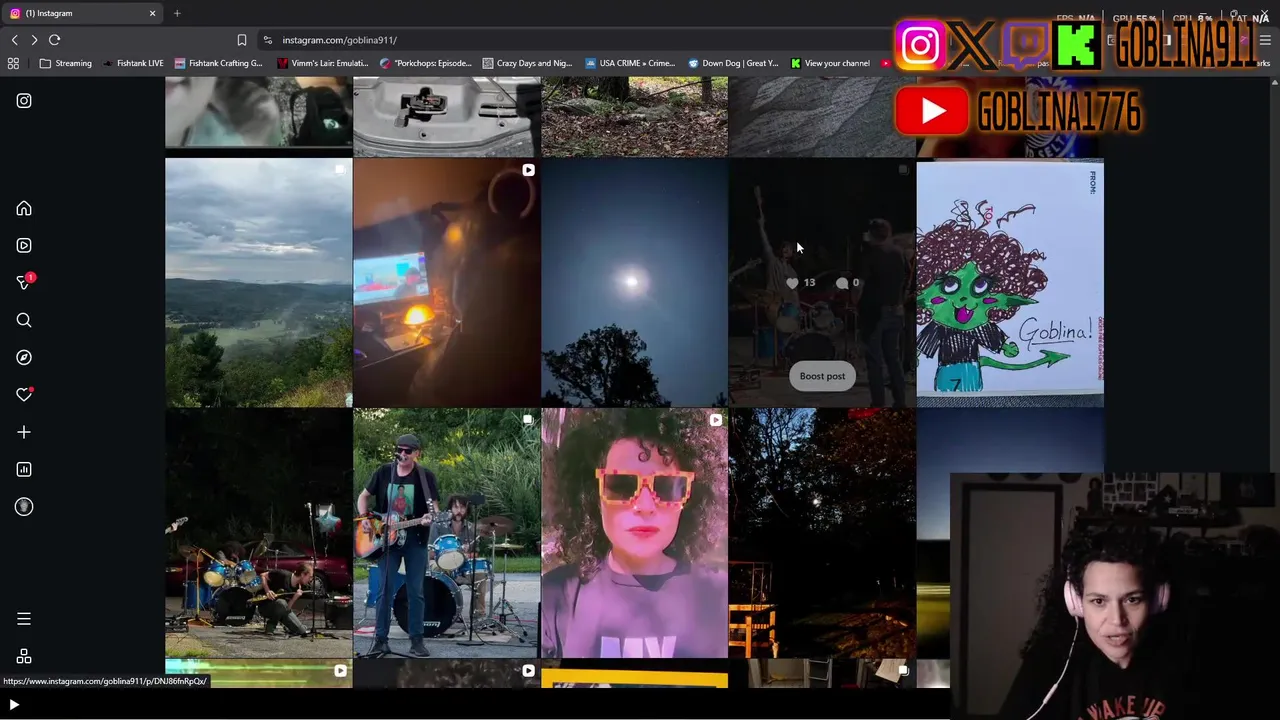
Task: Open the Fishtank LIVE bookmark
Action: click(134, 63)
